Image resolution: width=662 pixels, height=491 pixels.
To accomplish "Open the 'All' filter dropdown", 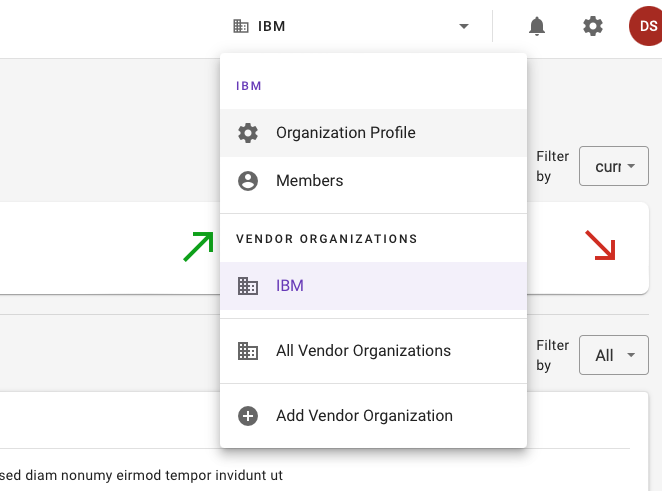I will [x=614, y=355].
